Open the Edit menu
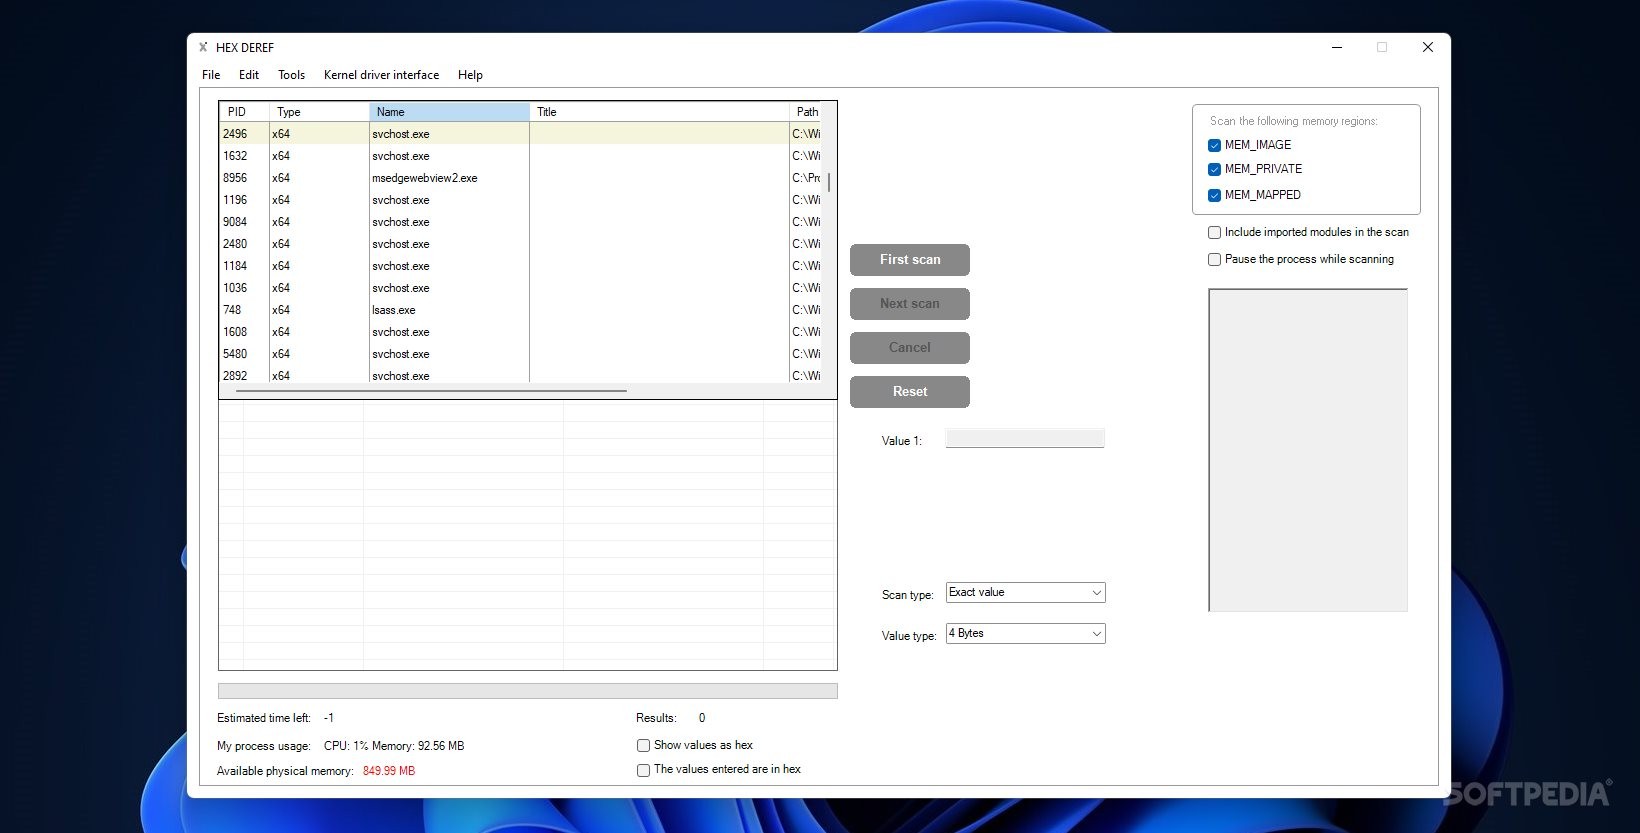The height and width of the screenshot is (833, 1640). click(249, 75)
